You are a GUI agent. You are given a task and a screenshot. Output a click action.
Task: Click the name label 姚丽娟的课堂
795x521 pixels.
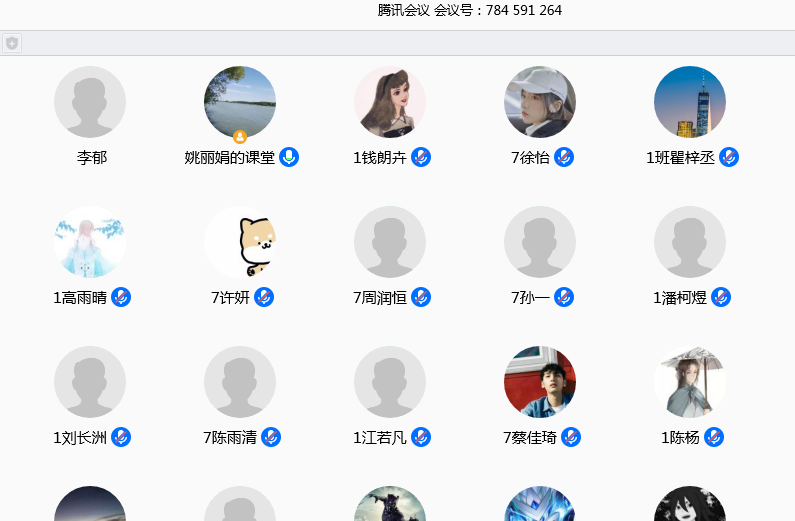click(x=230, y=158)
